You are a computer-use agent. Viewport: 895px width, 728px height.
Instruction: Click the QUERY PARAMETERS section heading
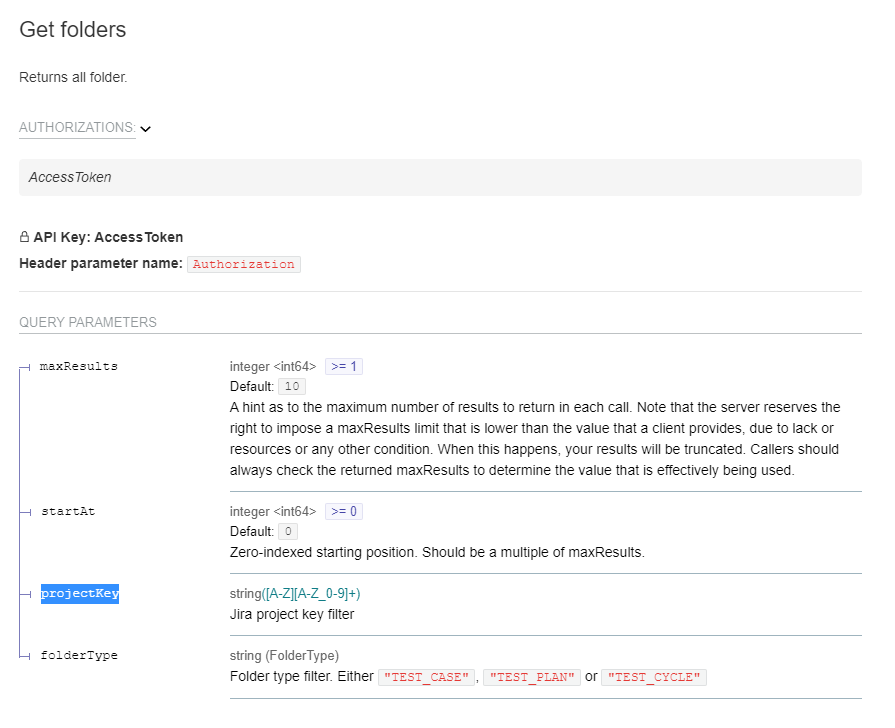tap(88, 323)
